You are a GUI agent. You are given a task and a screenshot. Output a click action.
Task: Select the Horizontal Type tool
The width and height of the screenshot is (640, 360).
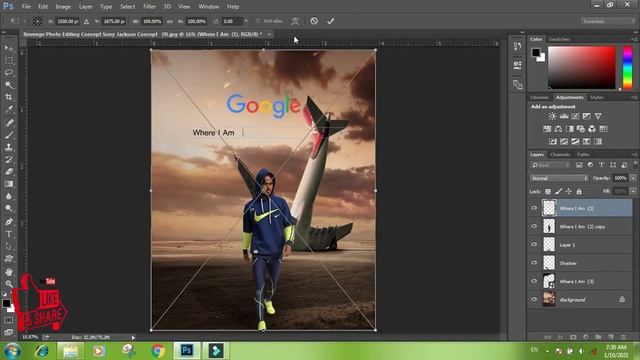(9, 234)
